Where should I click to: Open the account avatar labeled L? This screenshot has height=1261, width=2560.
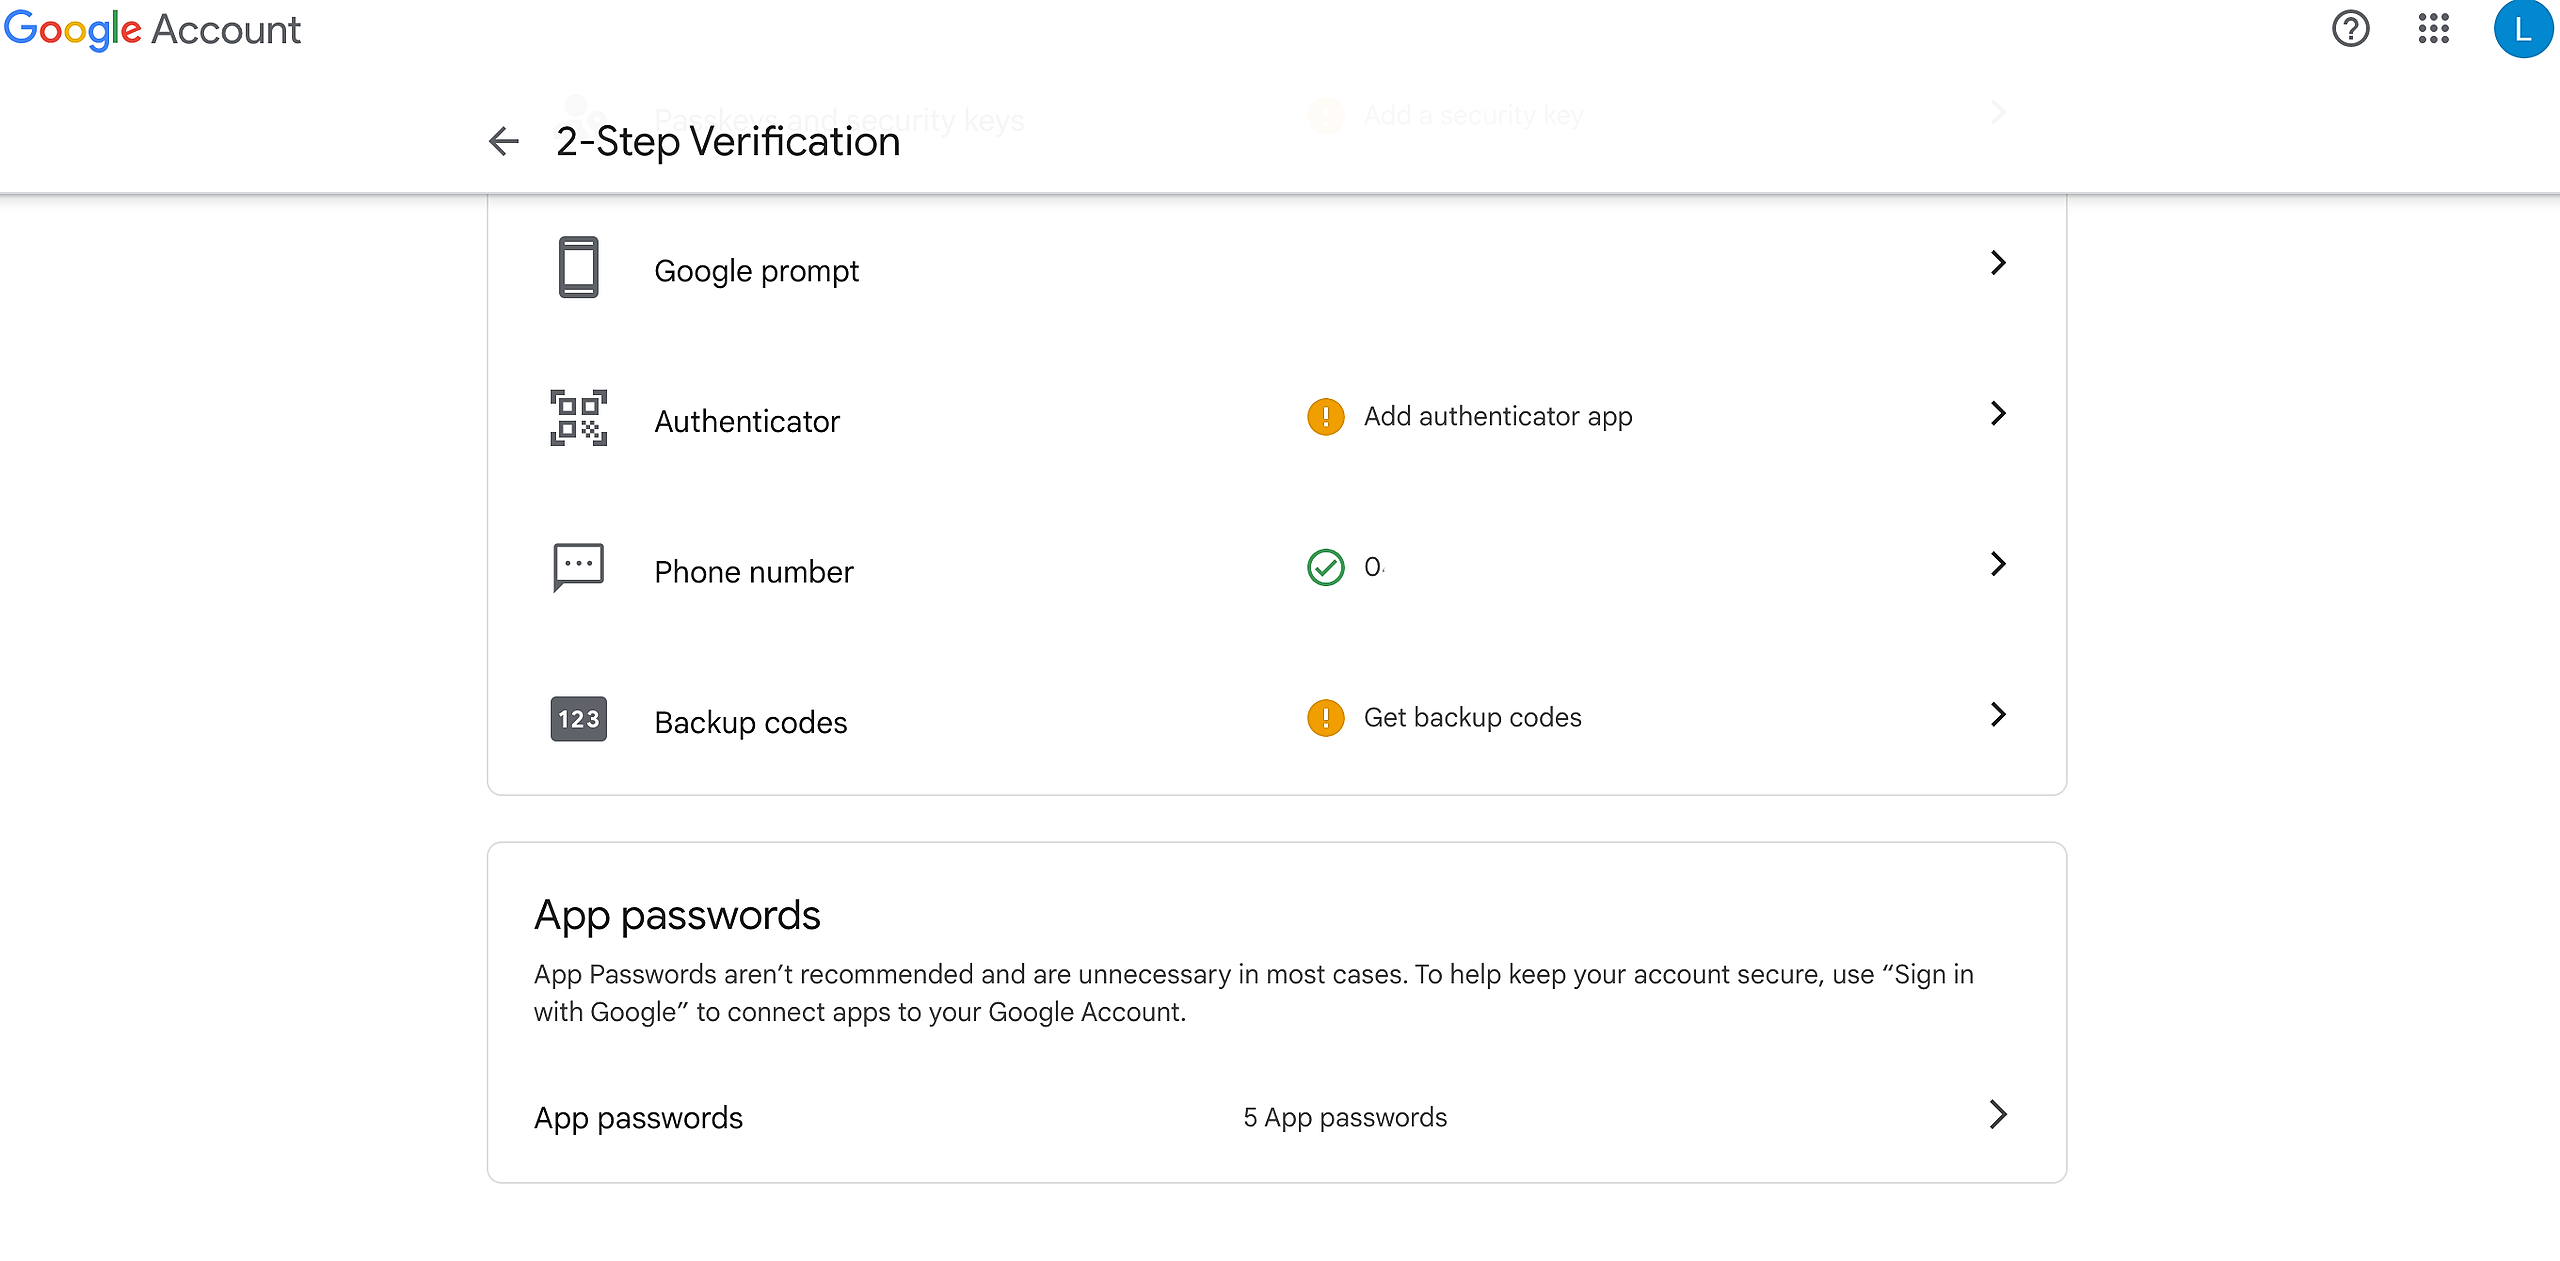click(2523, 29)
